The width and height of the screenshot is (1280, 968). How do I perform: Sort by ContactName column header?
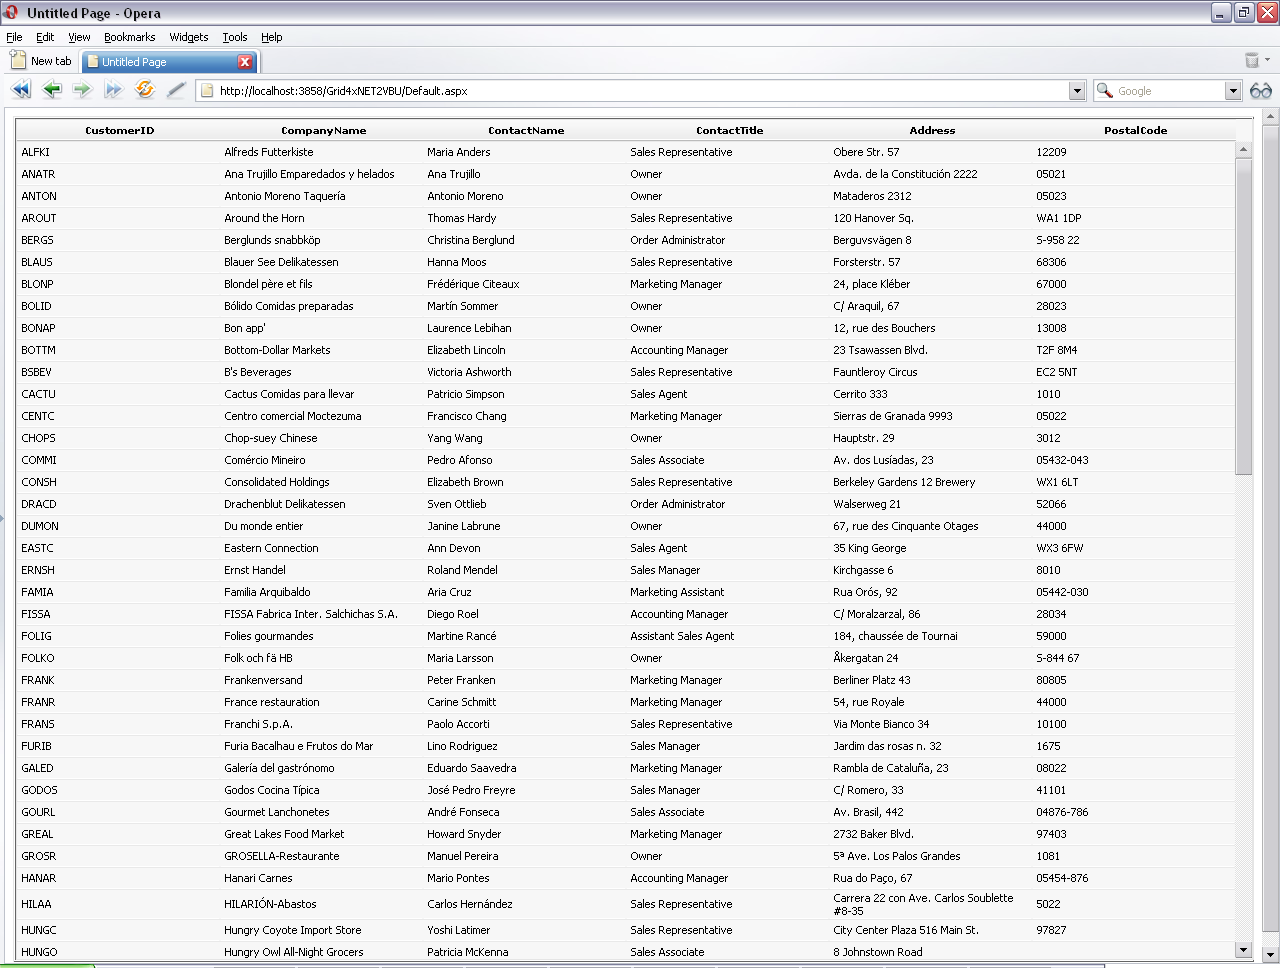tap(526, 130)
